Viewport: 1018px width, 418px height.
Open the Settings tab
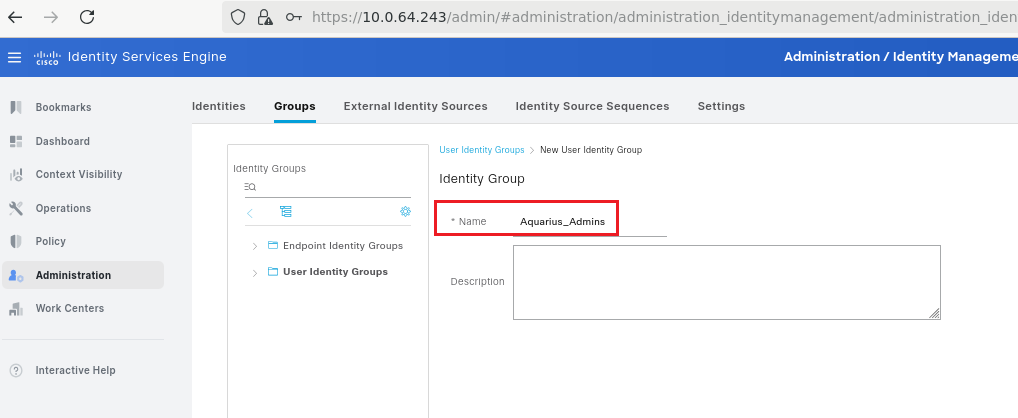click(x=721, y=106)
